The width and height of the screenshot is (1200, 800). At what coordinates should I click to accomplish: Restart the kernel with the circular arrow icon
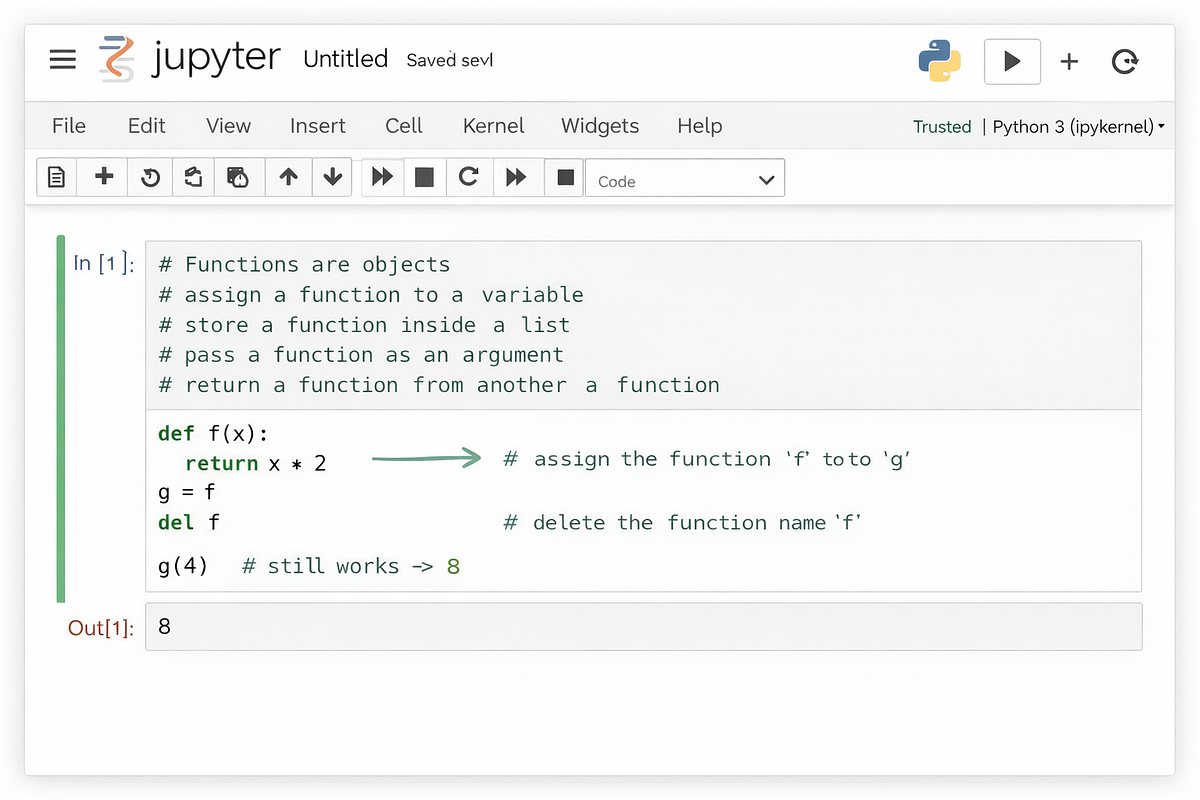468,177
